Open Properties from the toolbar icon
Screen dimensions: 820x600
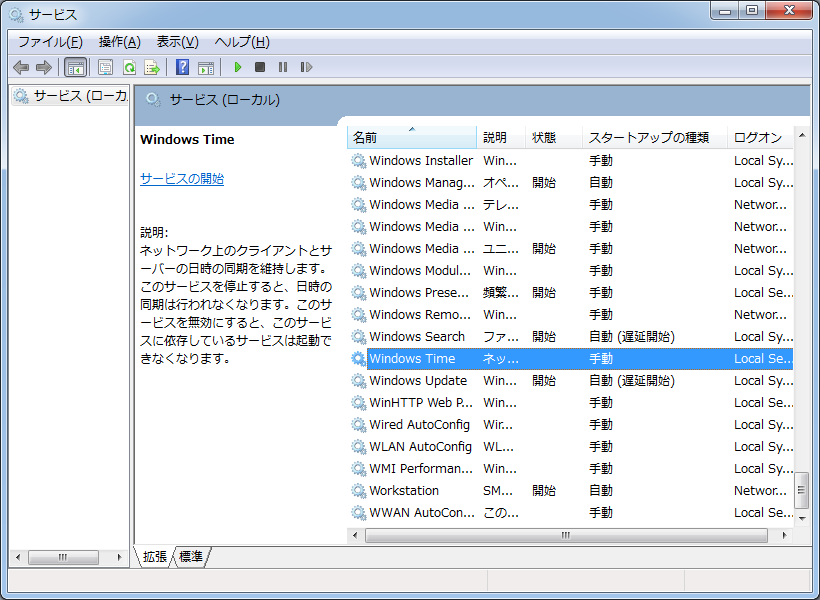tap(105, 67)
